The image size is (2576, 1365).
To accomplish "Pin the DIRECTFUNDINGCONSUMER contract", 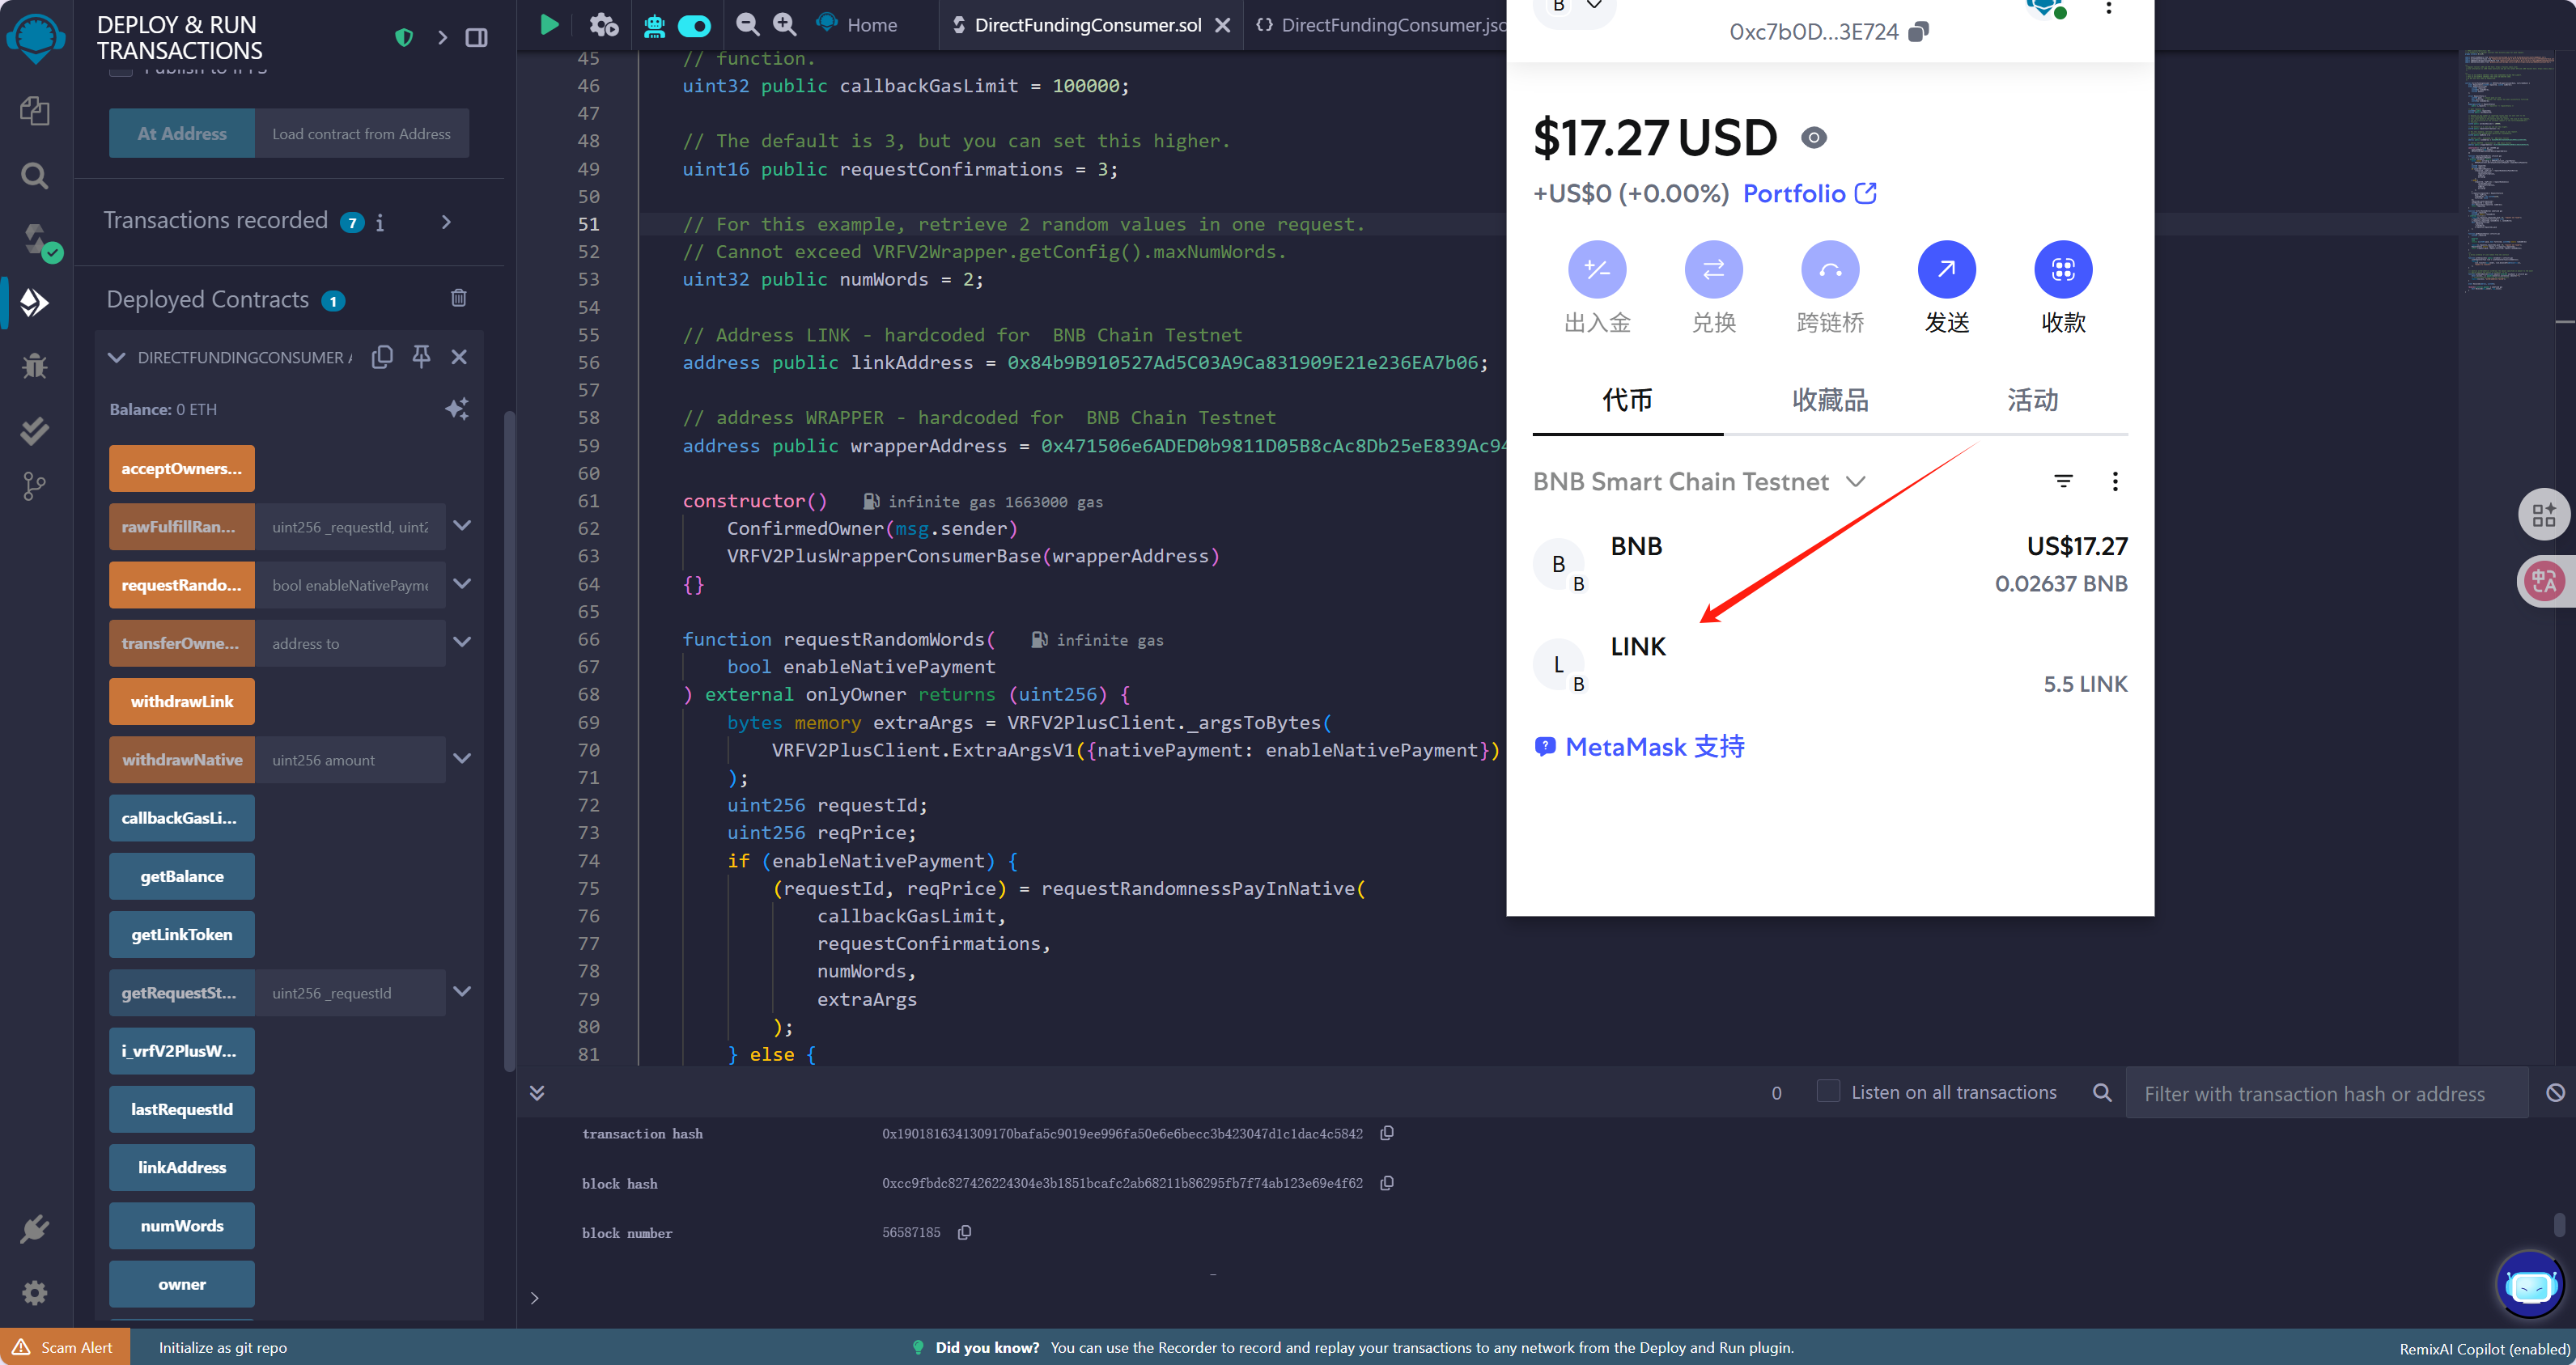I will click(421, 357).
